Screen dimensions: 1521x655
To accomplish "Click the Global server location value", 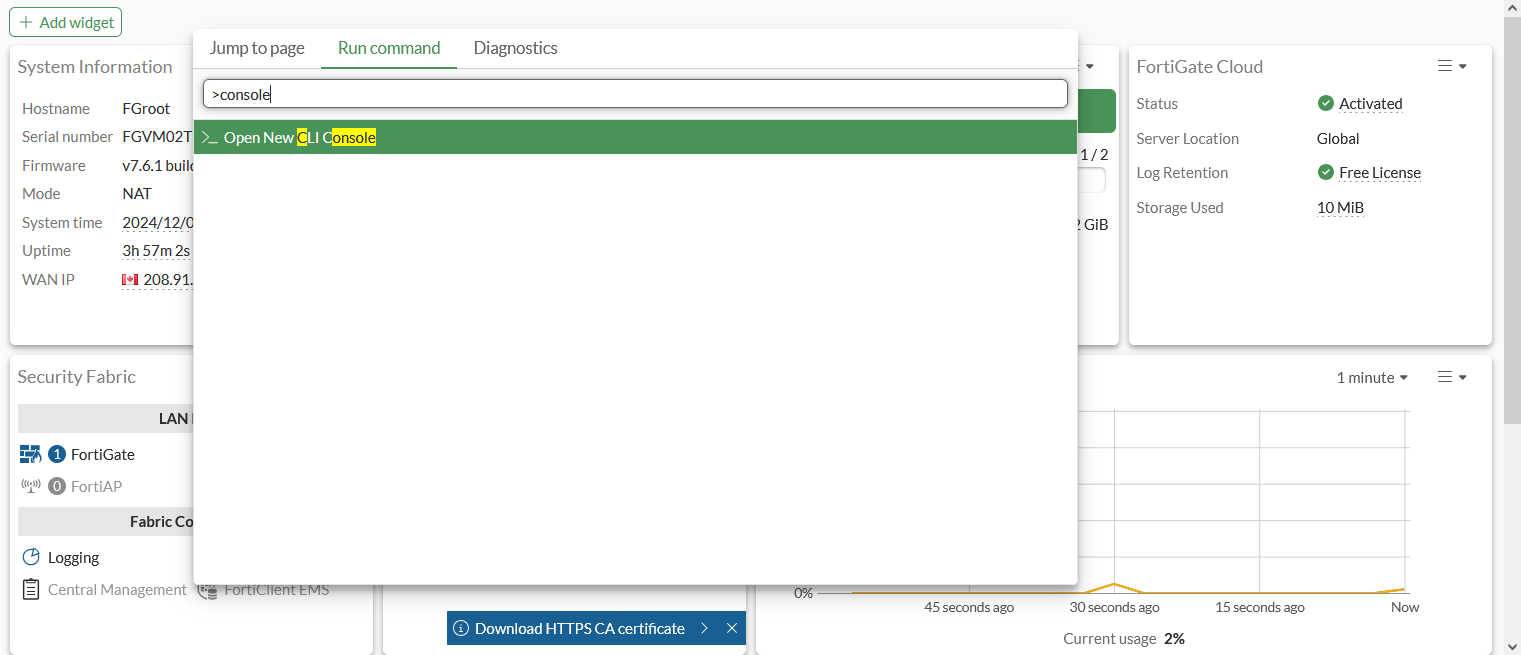I will [x=1338, y=138].
